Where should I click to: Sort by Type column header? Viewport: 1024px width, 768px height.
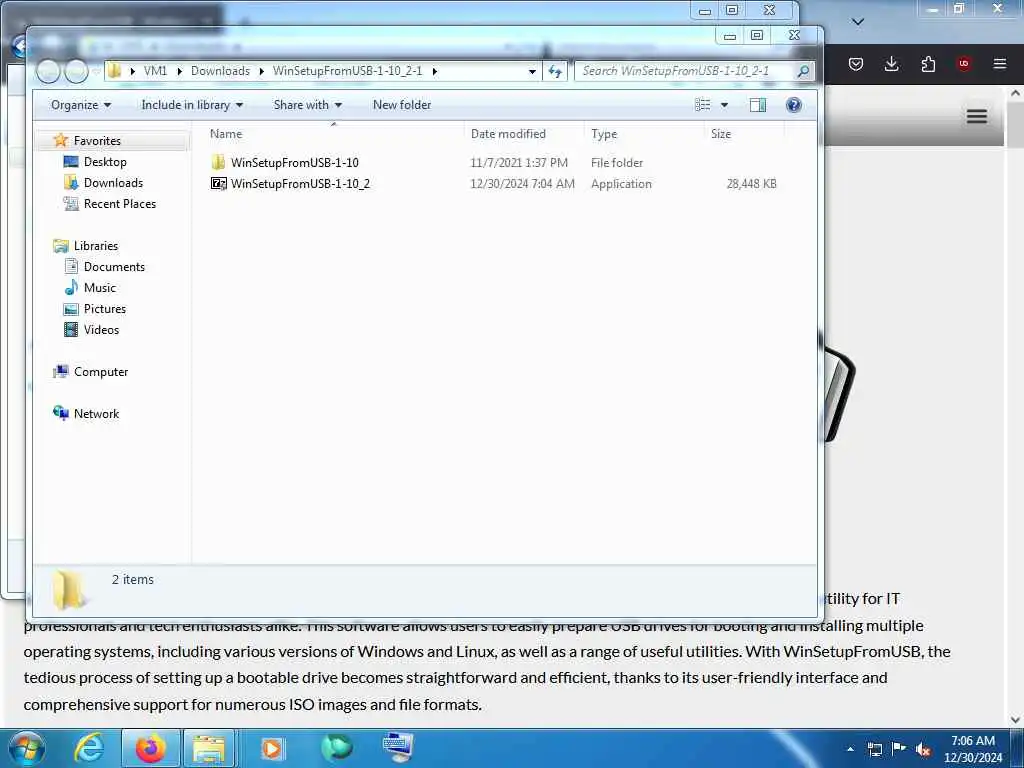[645, 134]
